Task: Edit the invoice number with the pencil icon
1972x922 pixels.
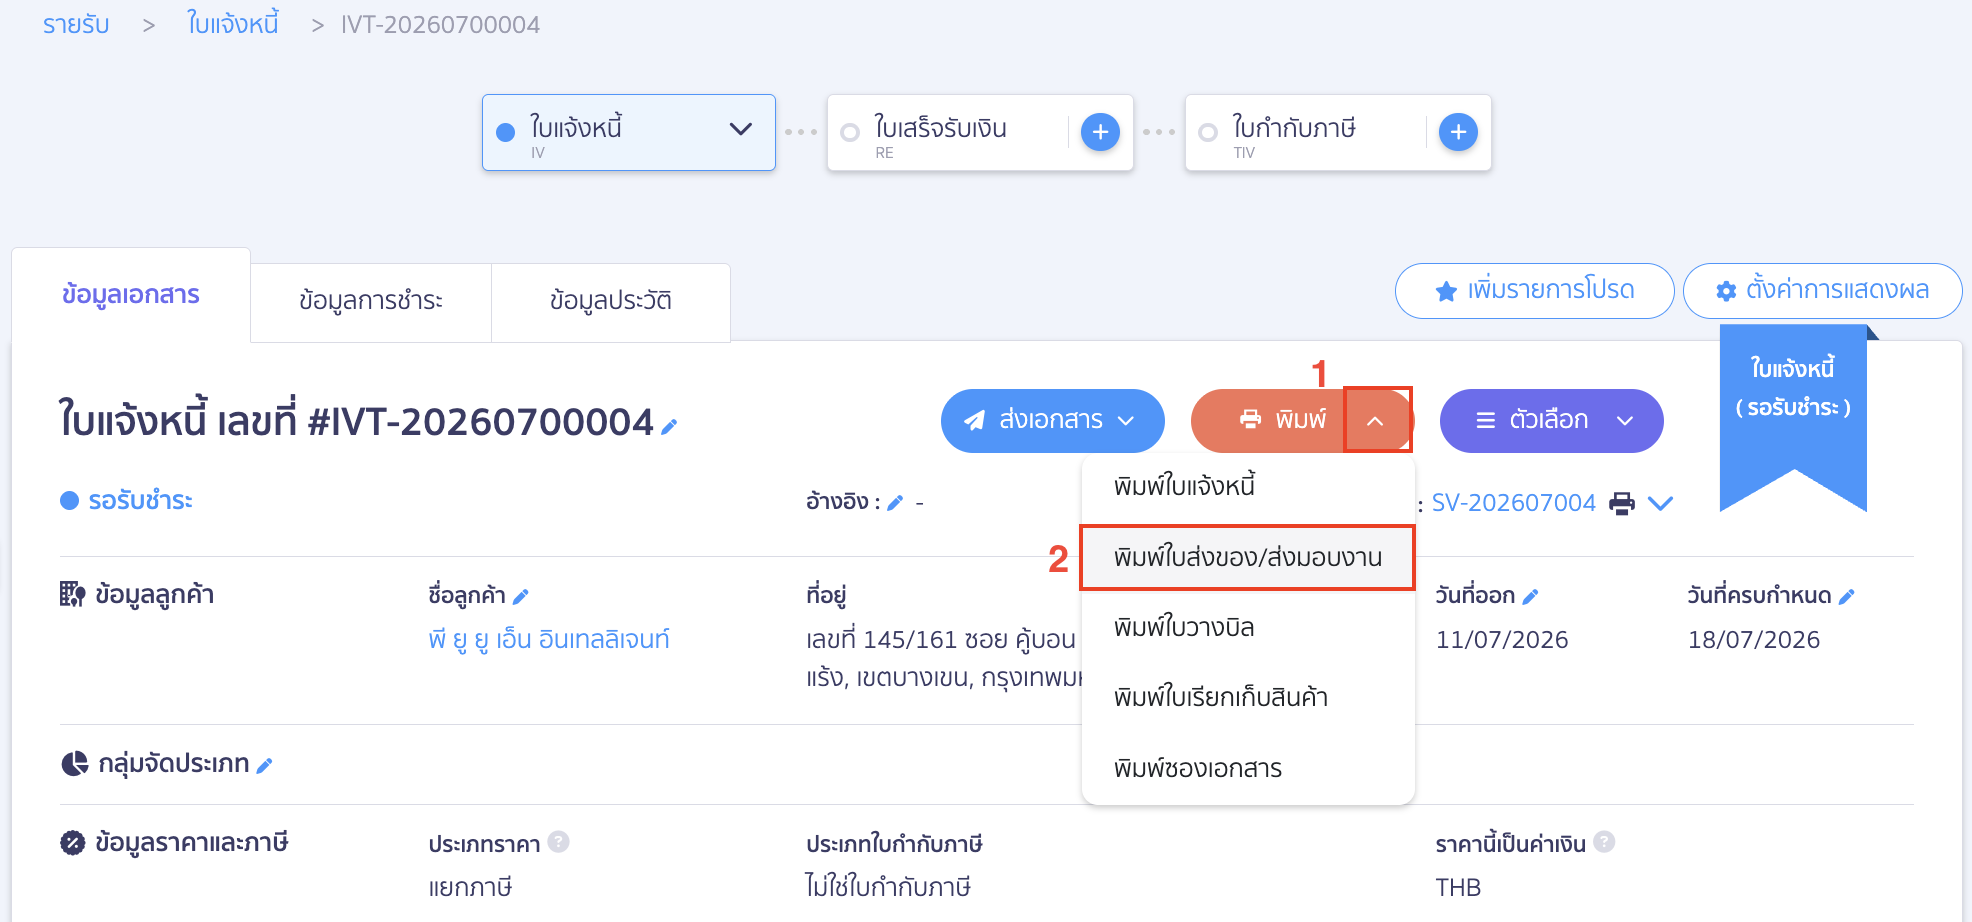Action: (669, 427)
